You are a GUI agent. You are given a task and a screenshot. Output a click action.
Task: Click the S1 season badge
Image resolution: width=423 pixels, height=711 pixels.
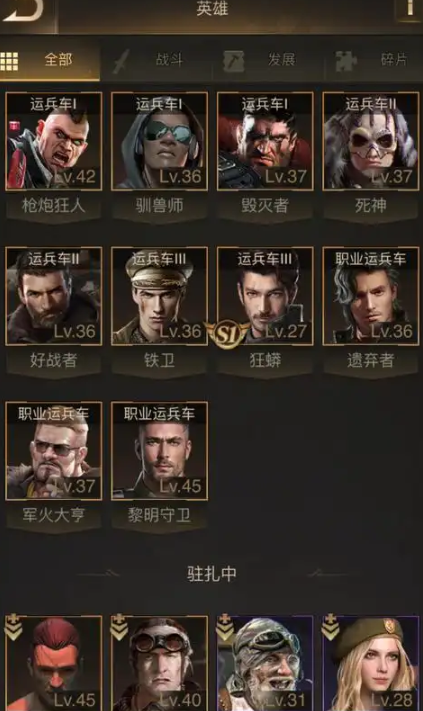tap(226, 335)
